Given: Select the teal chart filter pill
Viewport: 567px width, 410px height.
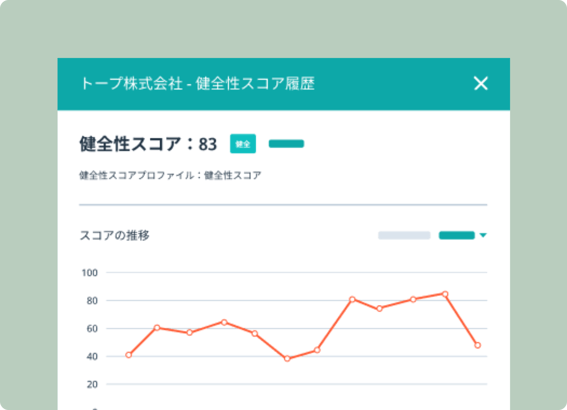Looking at the screenshot, I should point(457,235).
